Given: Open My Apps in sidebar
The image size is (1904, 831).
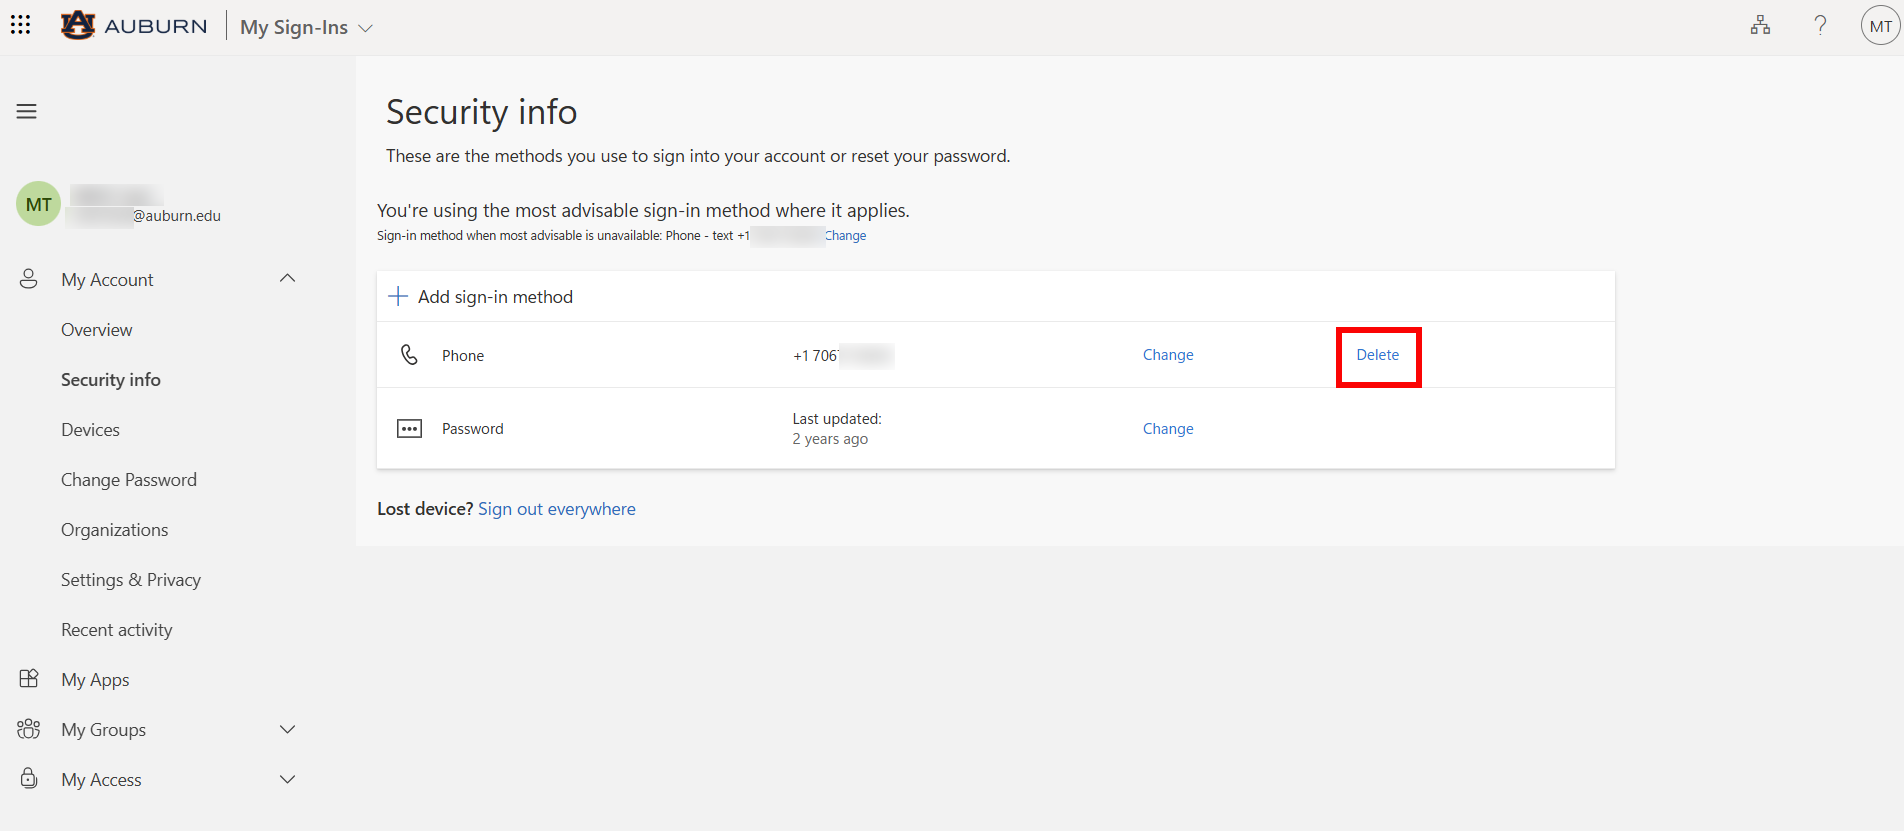Looking at the screenshot, I should [x=95, y=680].
